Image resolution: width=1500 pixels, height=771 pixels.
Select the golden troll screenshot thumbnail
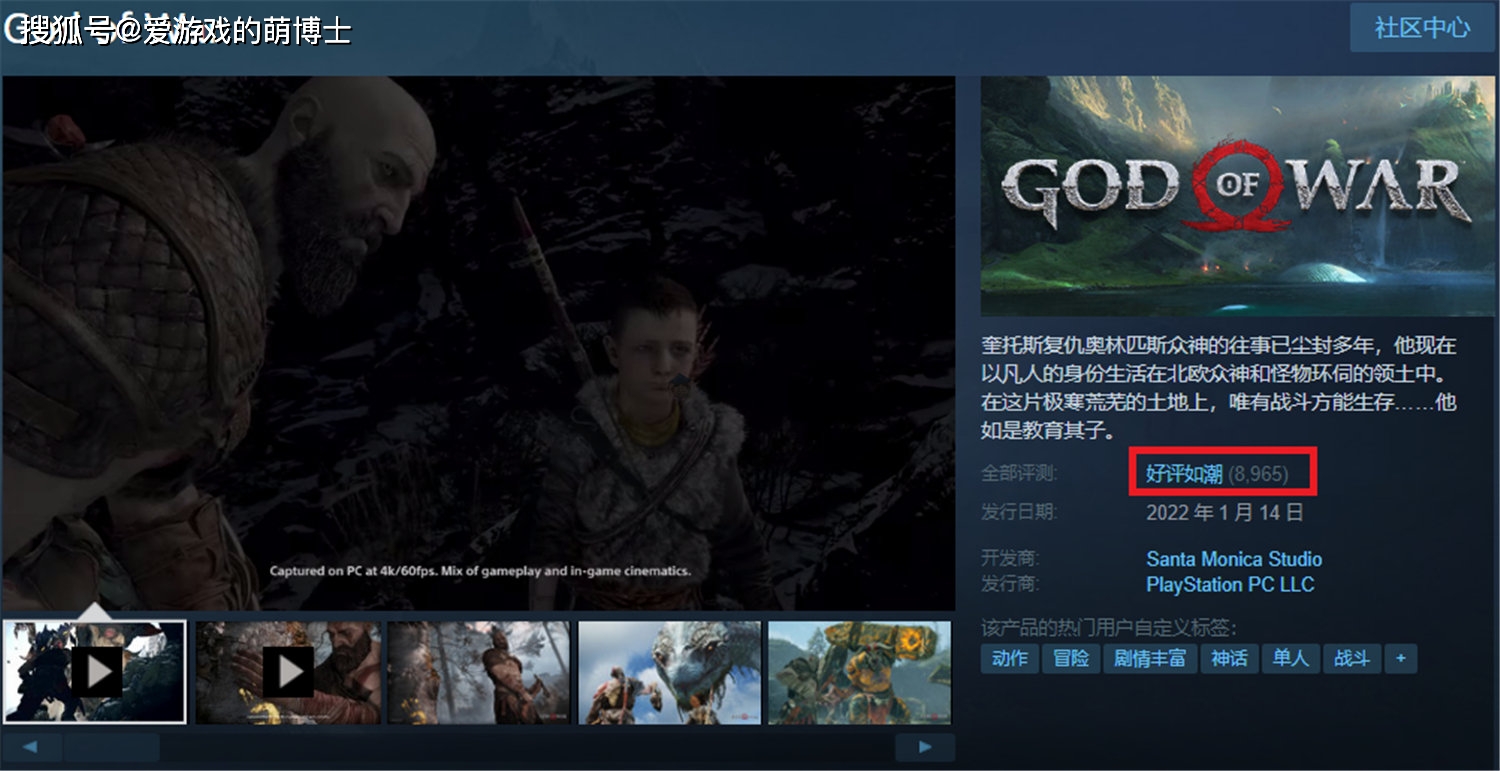860,672
